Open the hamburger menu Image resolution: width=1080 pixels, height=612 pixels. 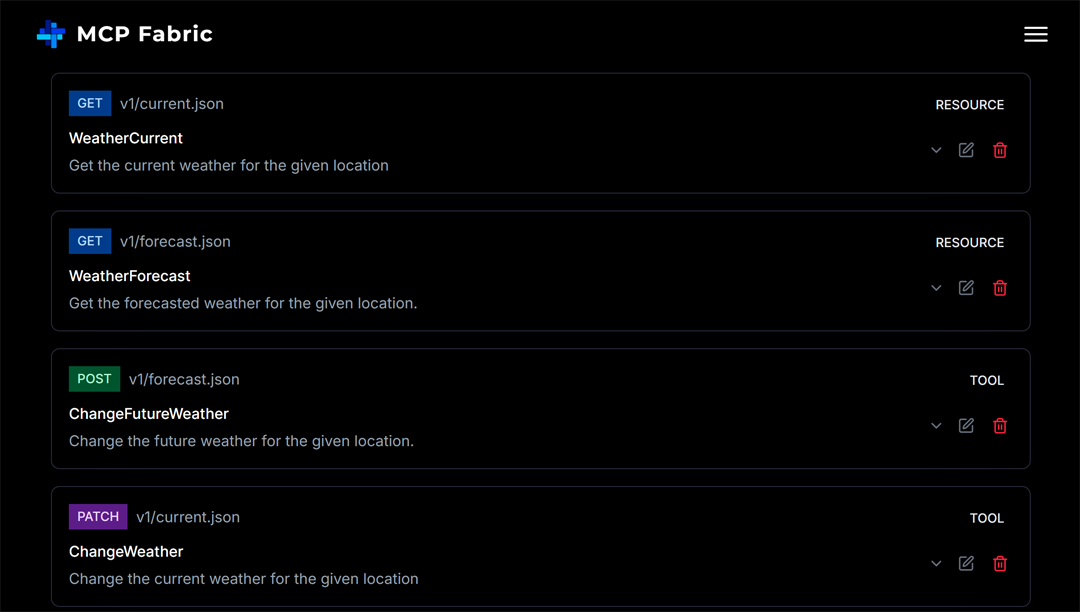[1036, 34]
